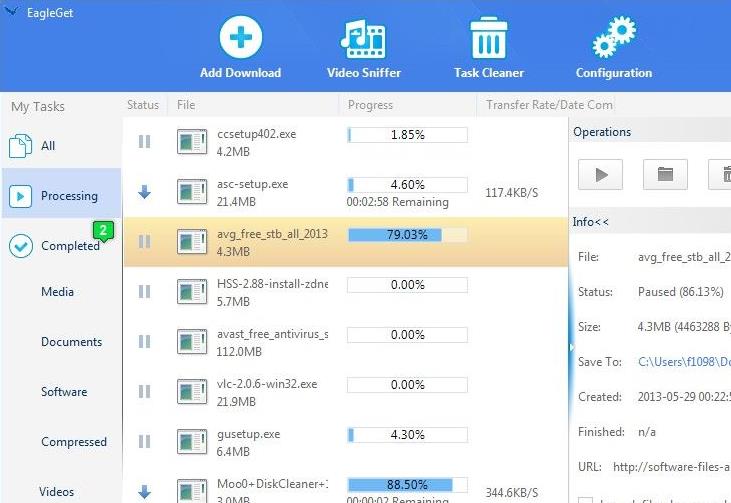This screenshot has height=503, width=731.
Task: Click the side panel collapse arrow
Action: (571, 347)
